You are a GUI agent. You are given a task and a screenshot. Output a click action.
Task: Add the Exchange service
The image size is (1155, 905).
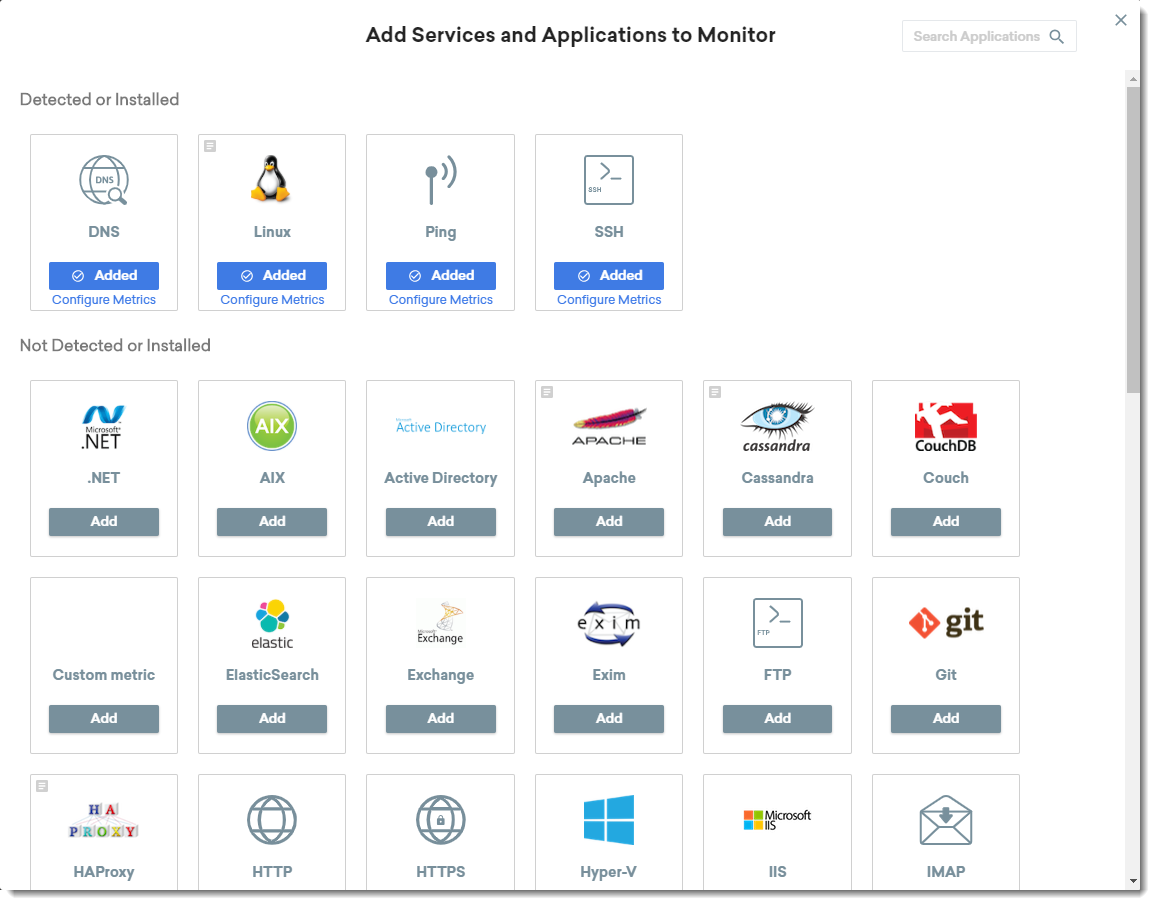(x=440, y=719)
